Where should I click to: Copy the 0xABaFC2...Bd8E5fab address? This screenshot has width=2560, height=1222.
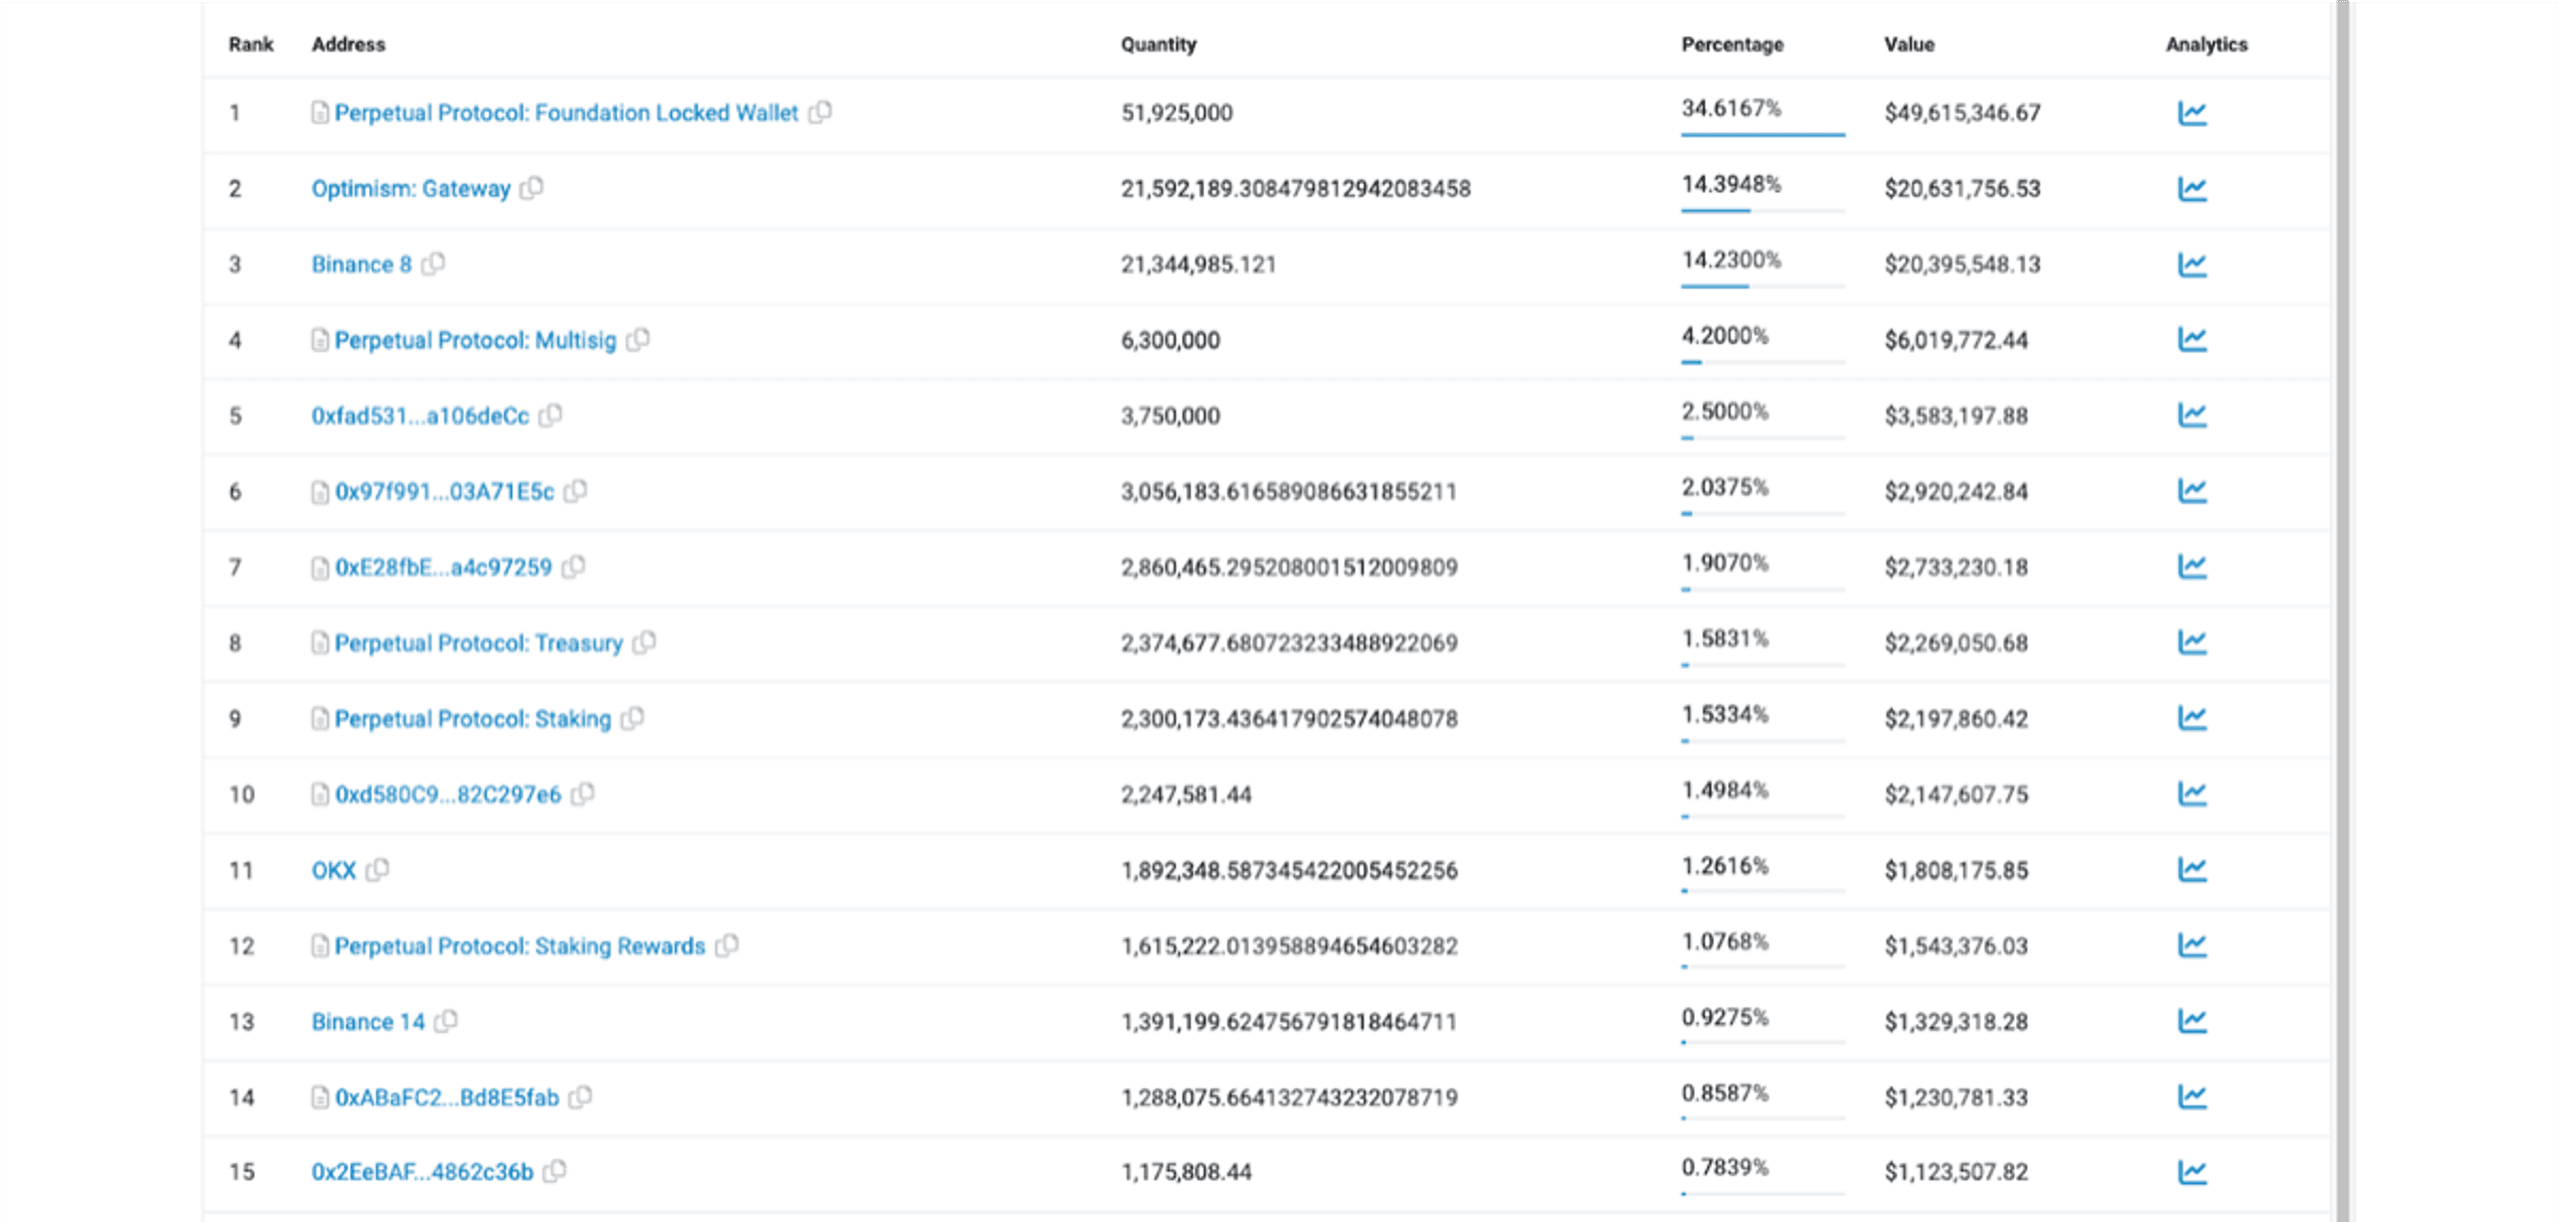(x=580, y=1096)
